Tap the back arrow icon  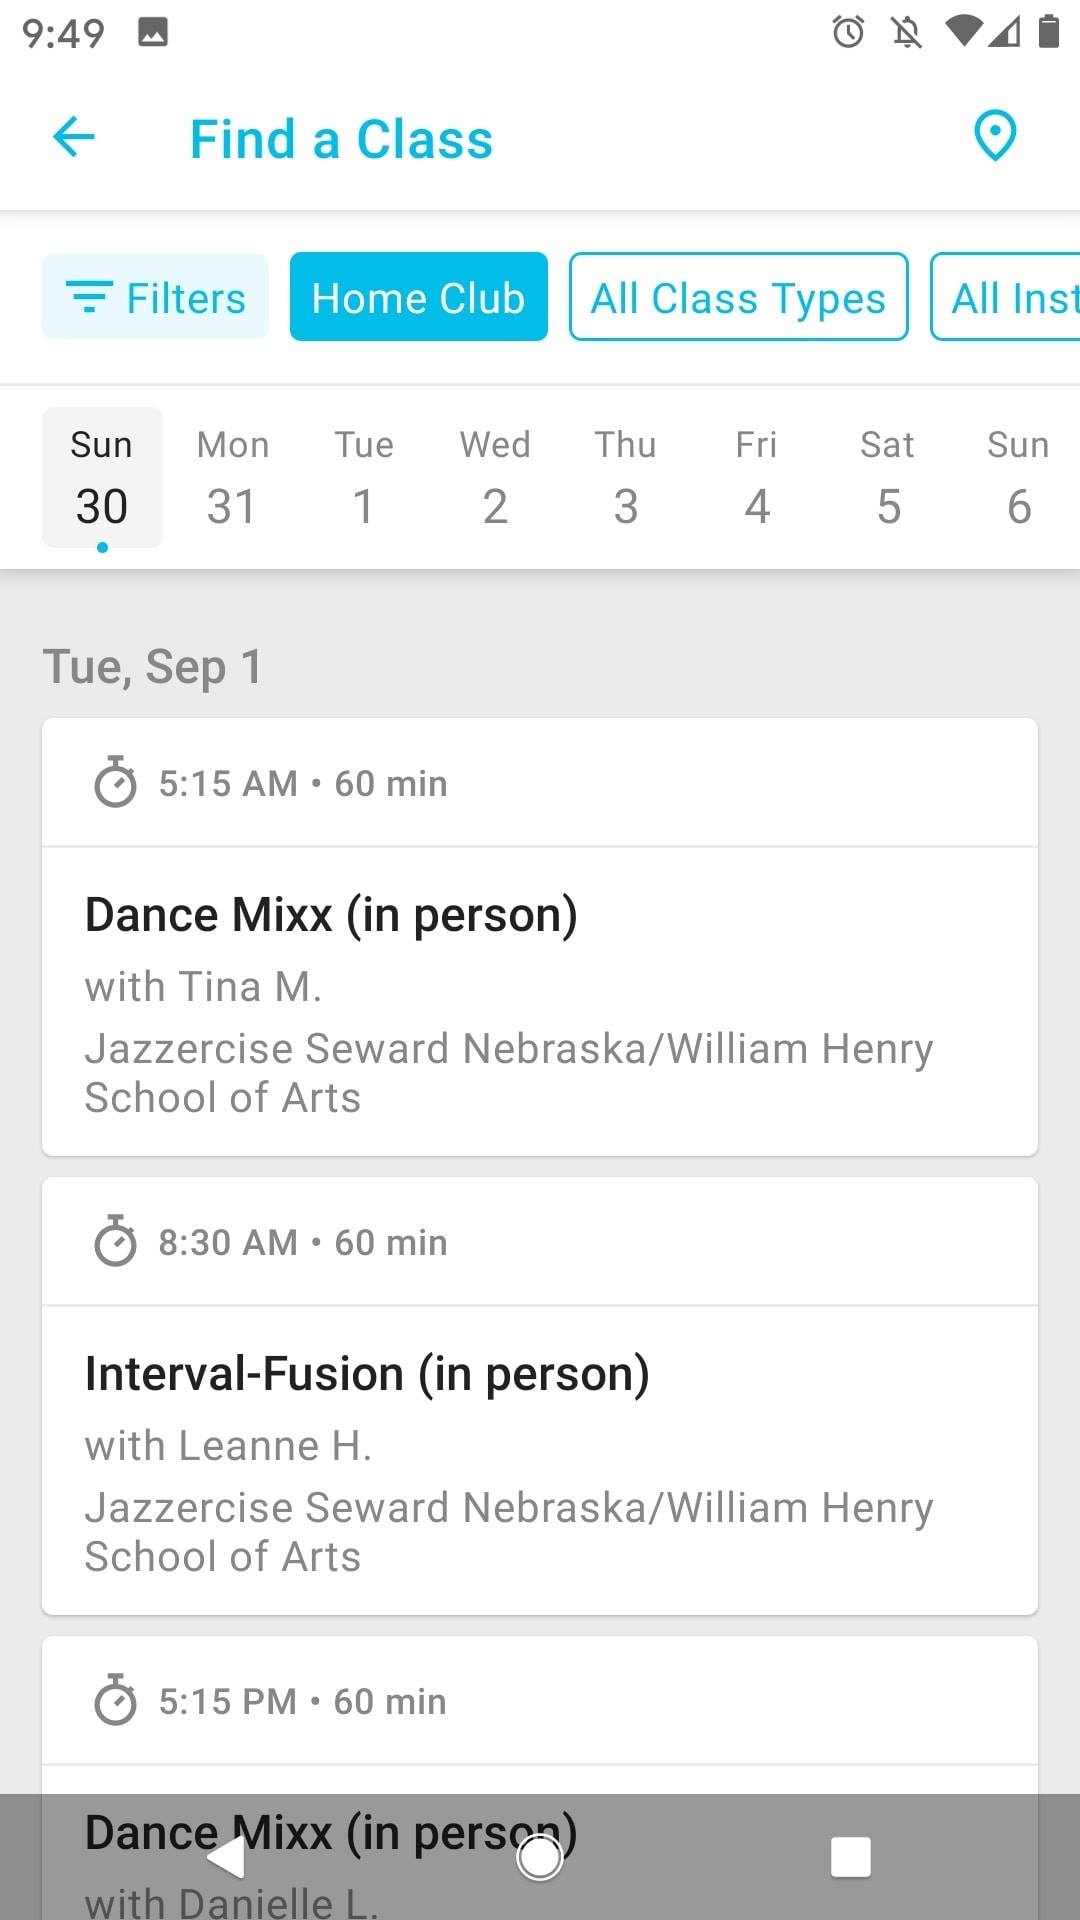point(74,137)
